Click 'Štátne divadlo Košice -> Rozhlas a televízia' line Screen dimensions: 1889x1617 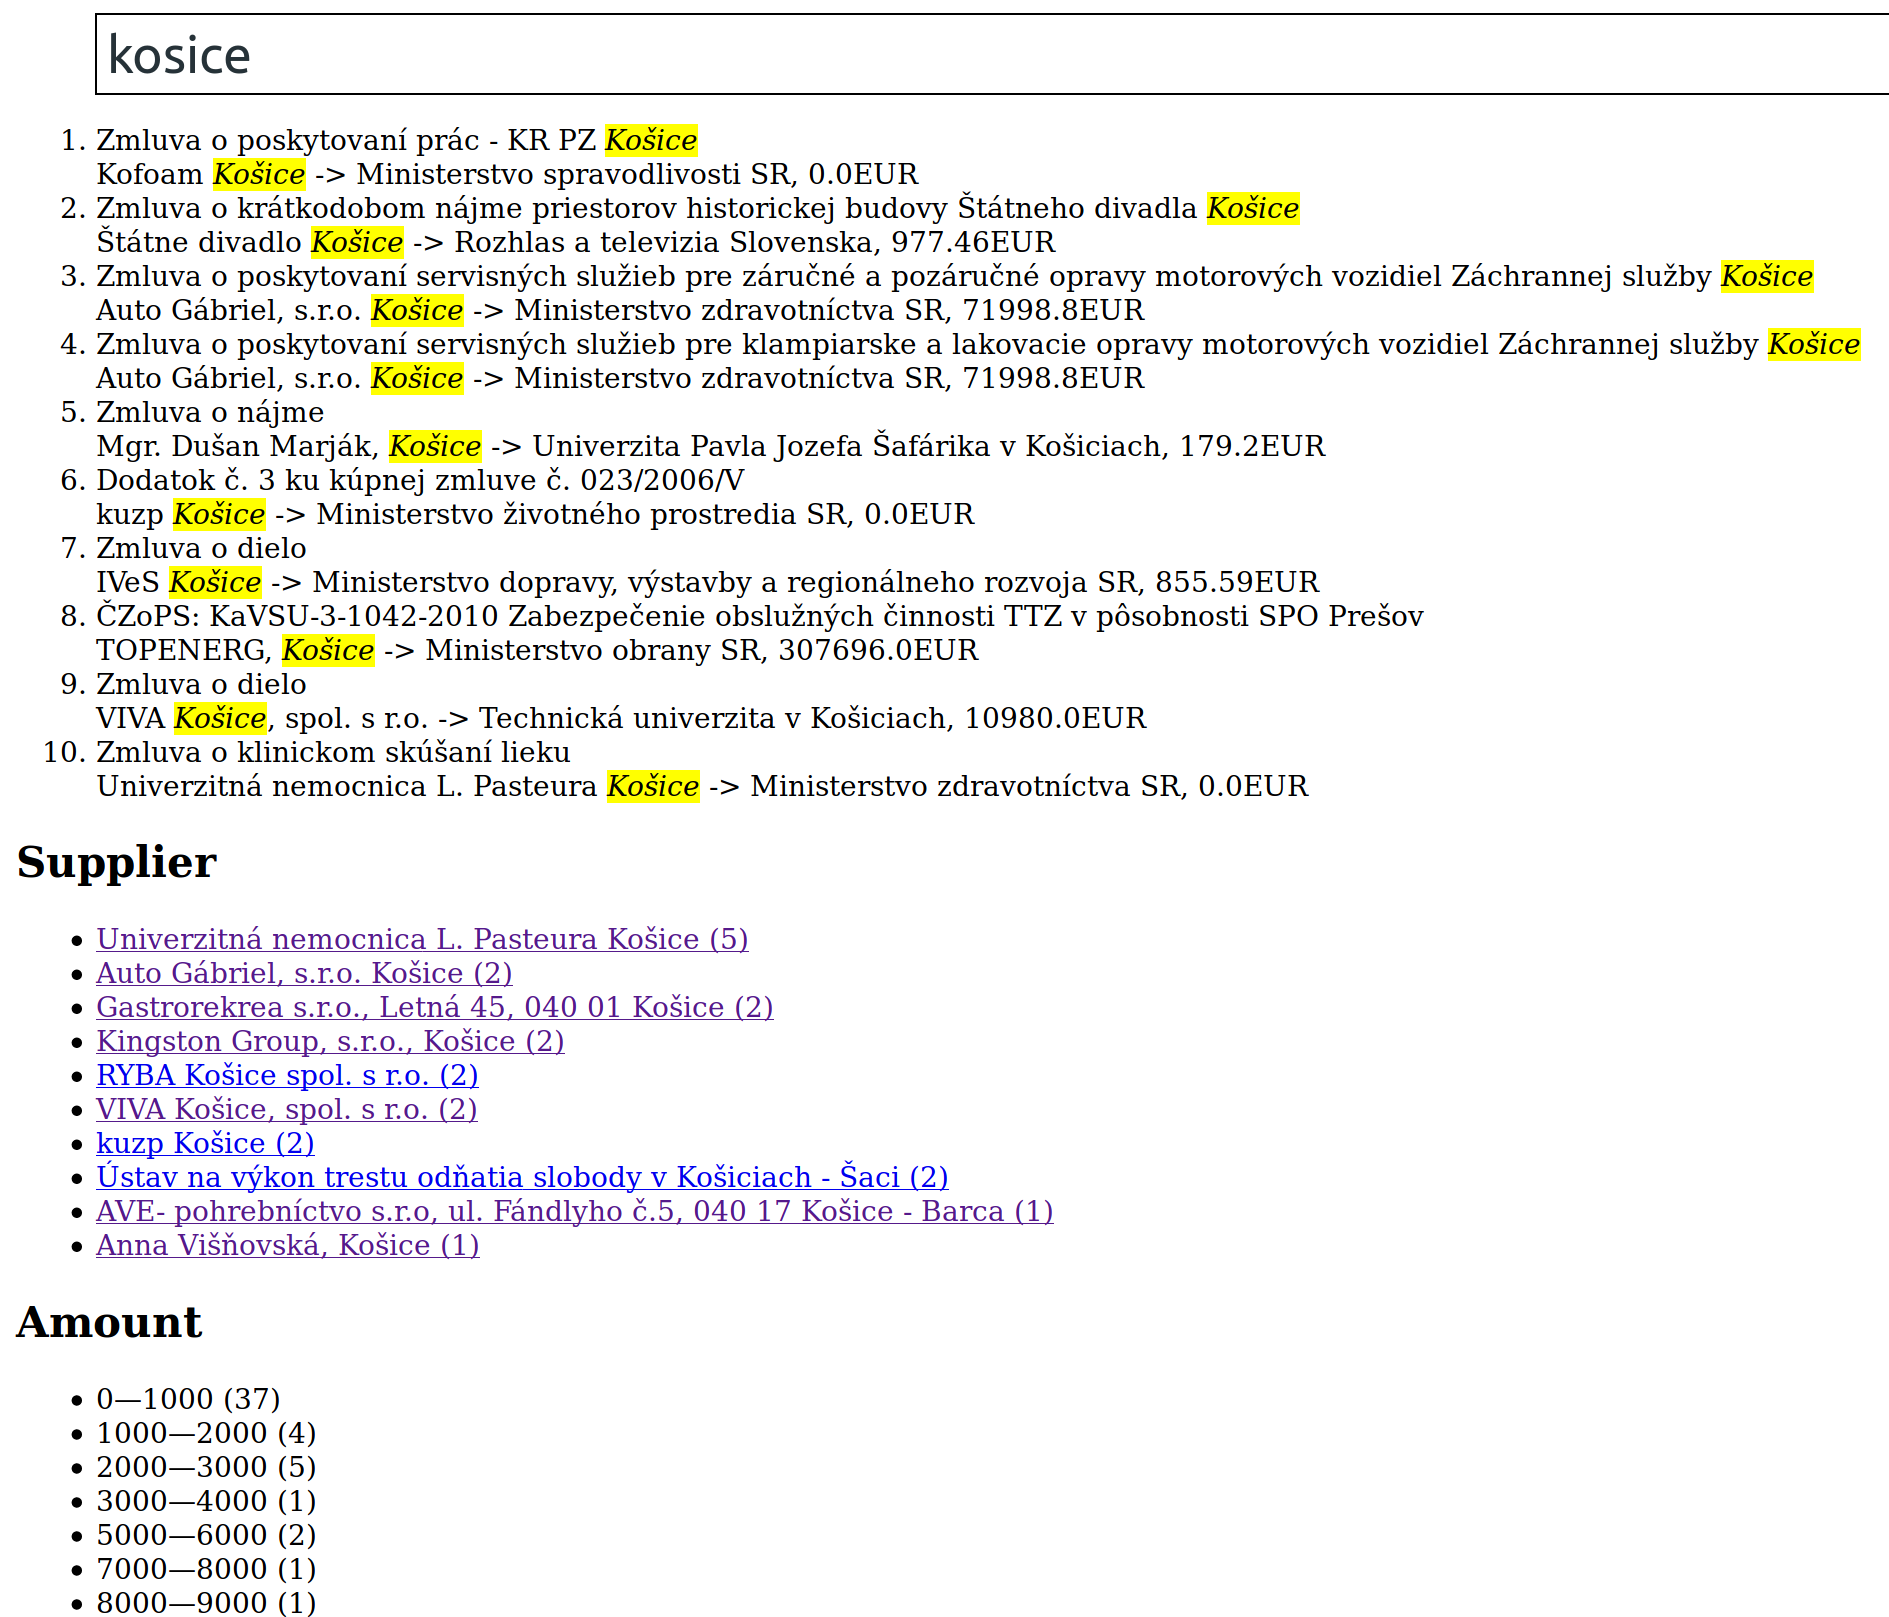tap(576, 242)
